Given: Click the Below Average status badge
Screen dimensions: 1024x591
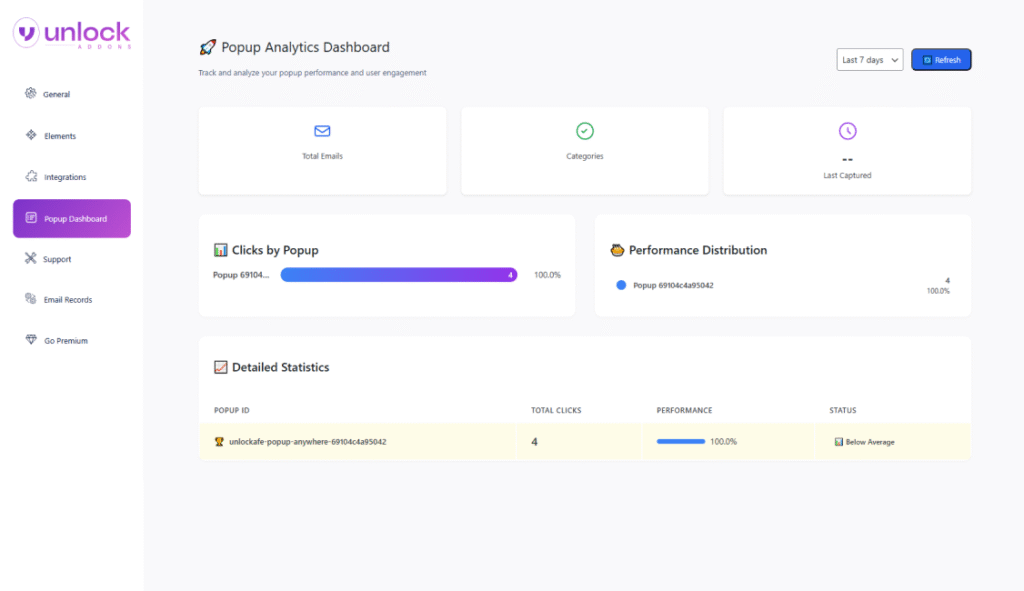Looking at the screenshot, I should [x=864, y=441].
